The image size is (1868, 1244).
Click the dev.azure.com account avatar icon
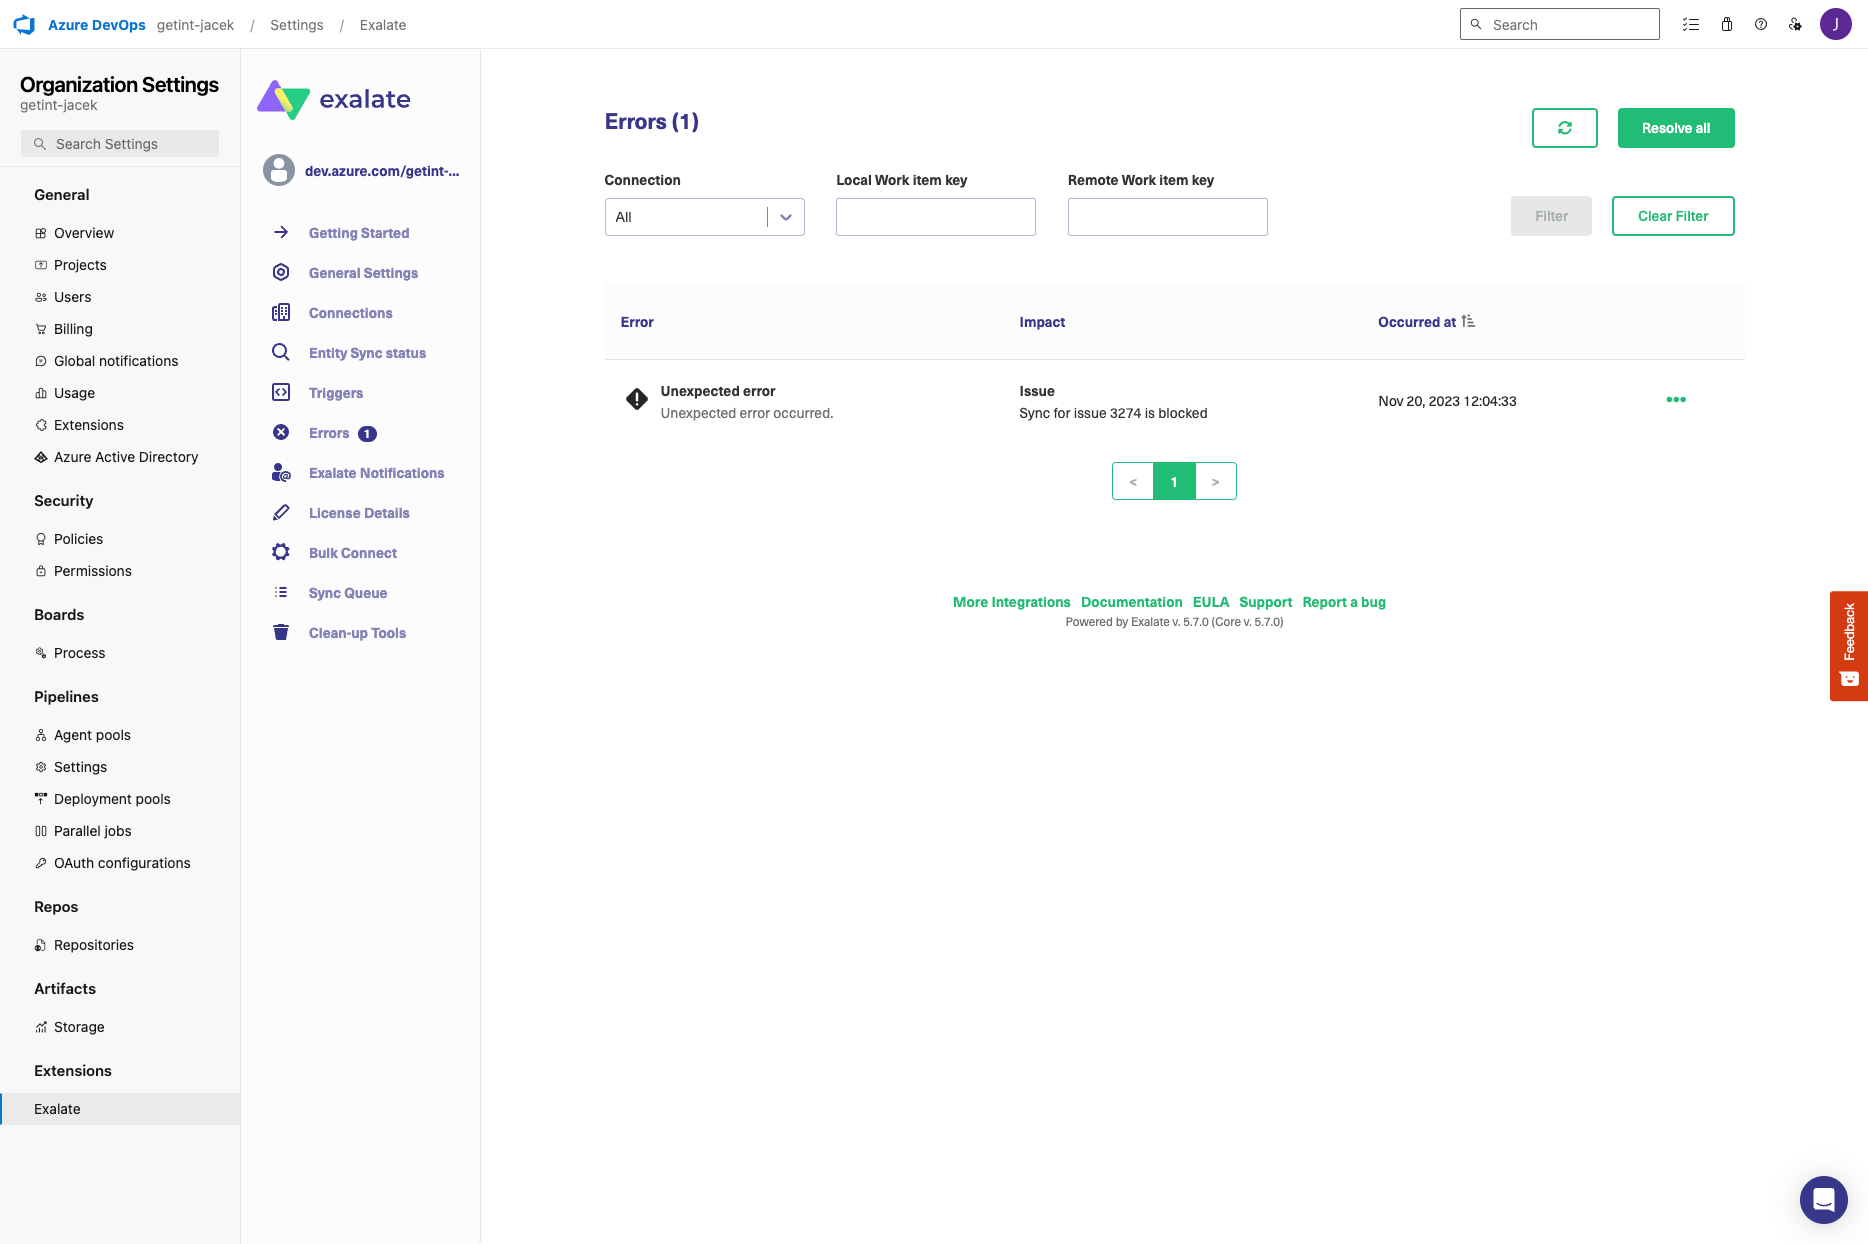tap(279, 170)
